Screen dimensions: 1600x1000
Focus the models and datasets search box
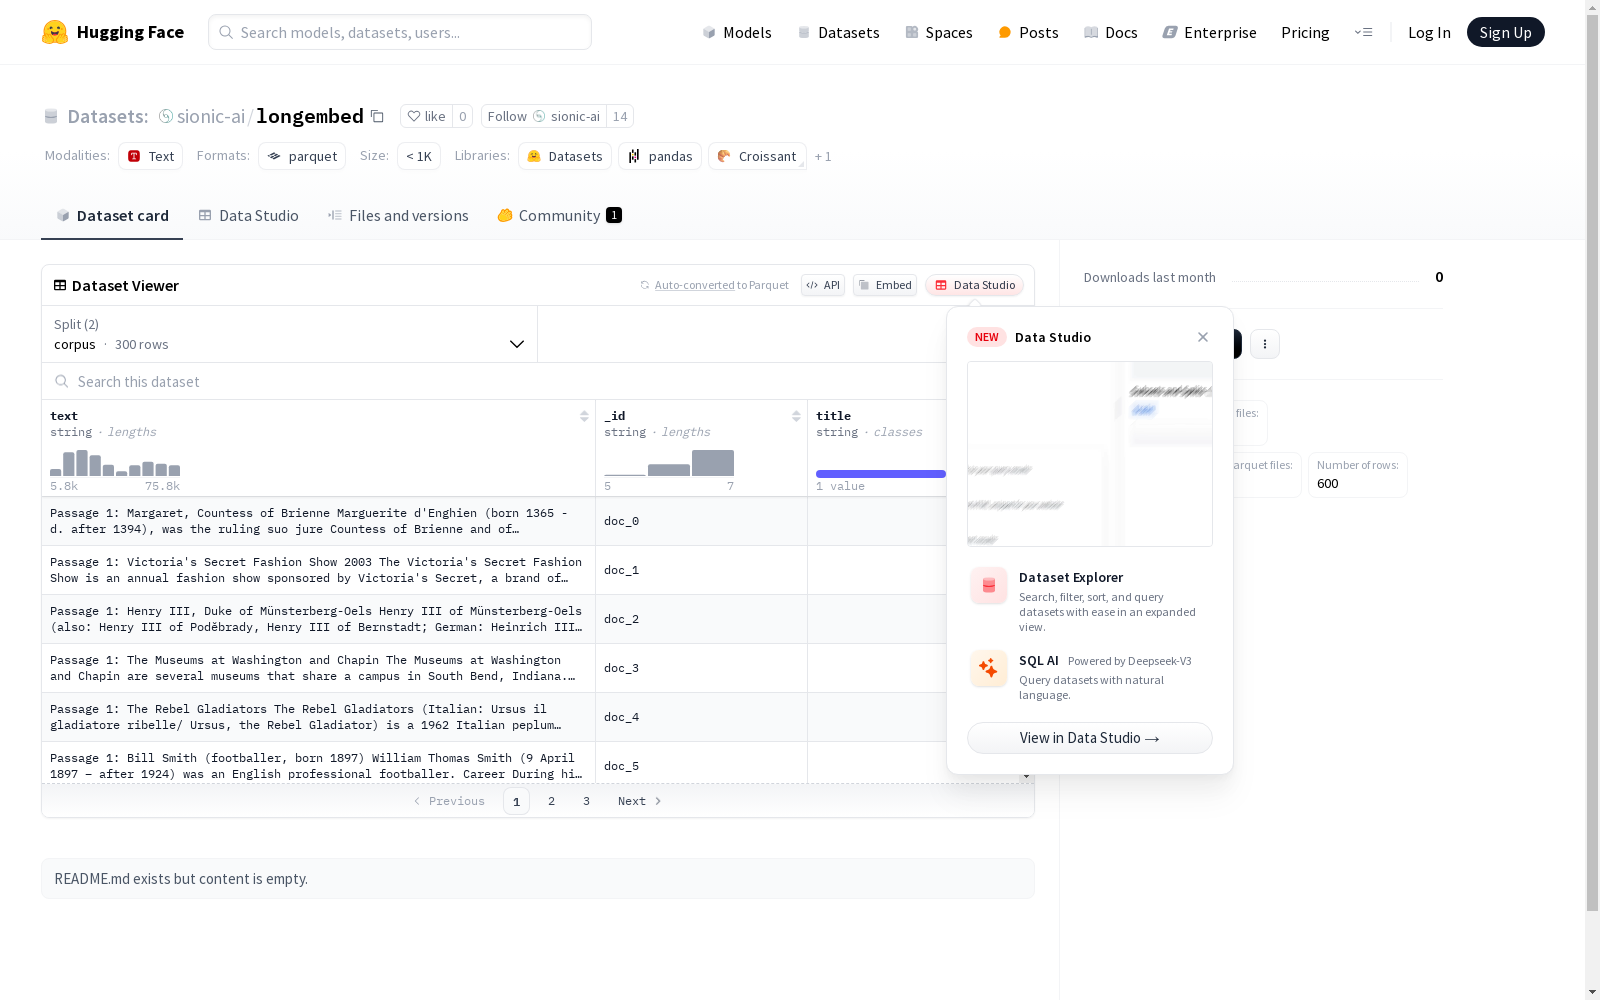[x=400, y=32]
